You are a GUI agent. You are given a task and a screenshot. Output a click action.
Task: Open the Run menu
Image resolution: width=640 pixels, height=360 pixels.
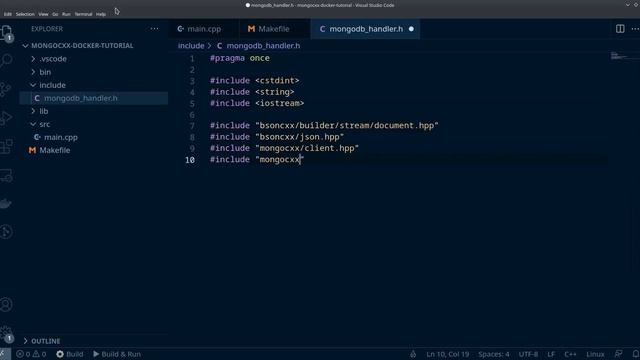pos(66,14)
